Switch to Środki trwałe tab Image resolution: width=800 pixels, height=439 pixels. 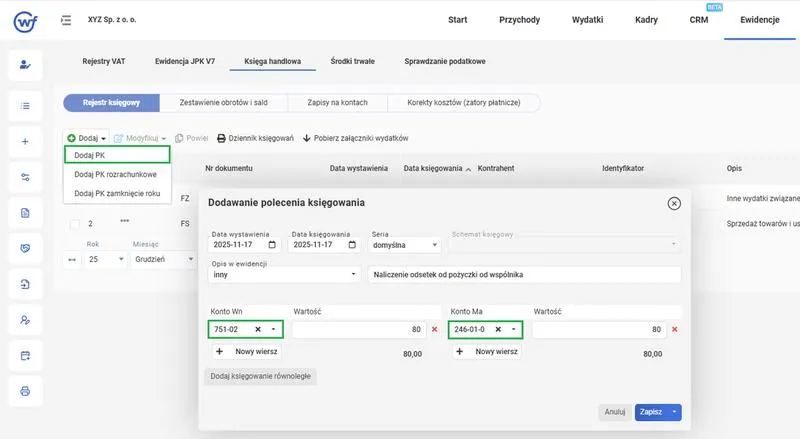(x=353, y=61)
